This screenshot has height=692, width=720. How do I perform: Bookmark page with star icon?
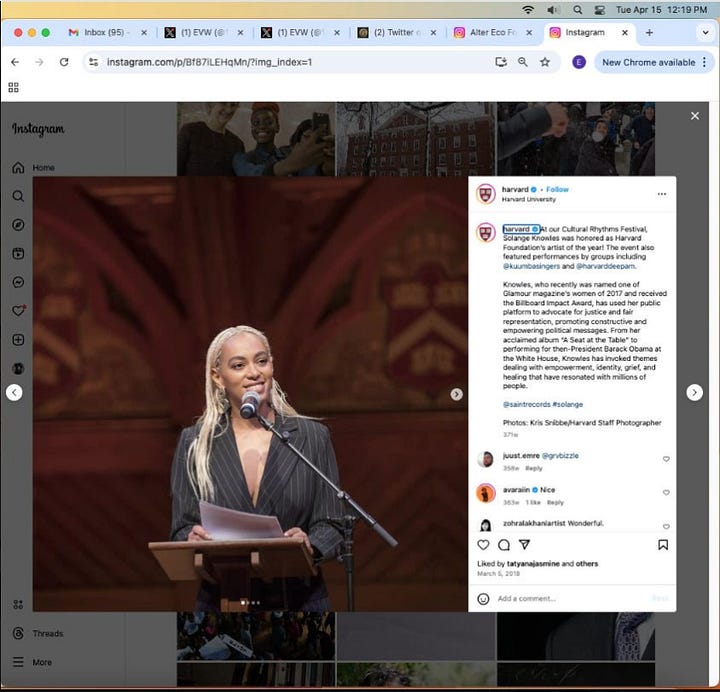point(545,62)
